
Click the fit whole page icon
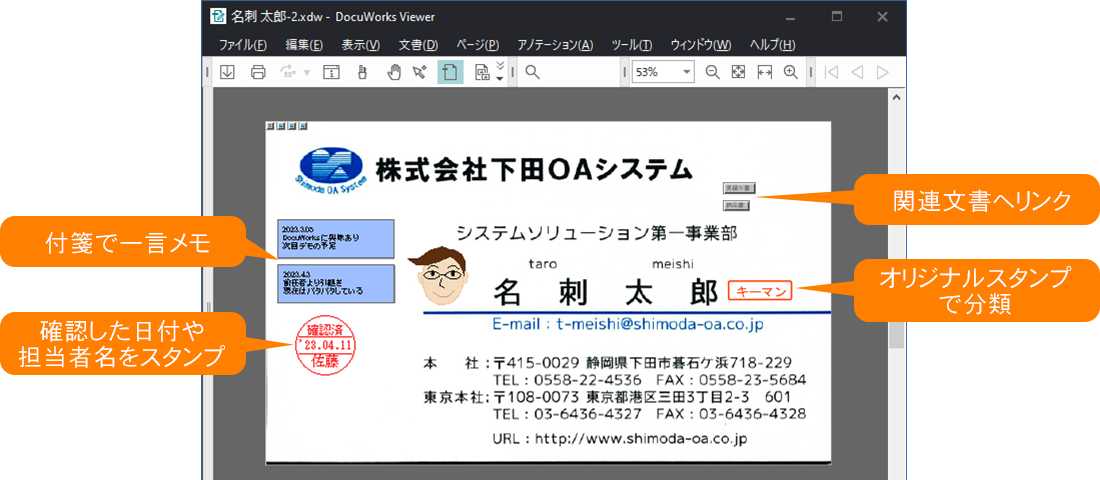coord(738,72)
